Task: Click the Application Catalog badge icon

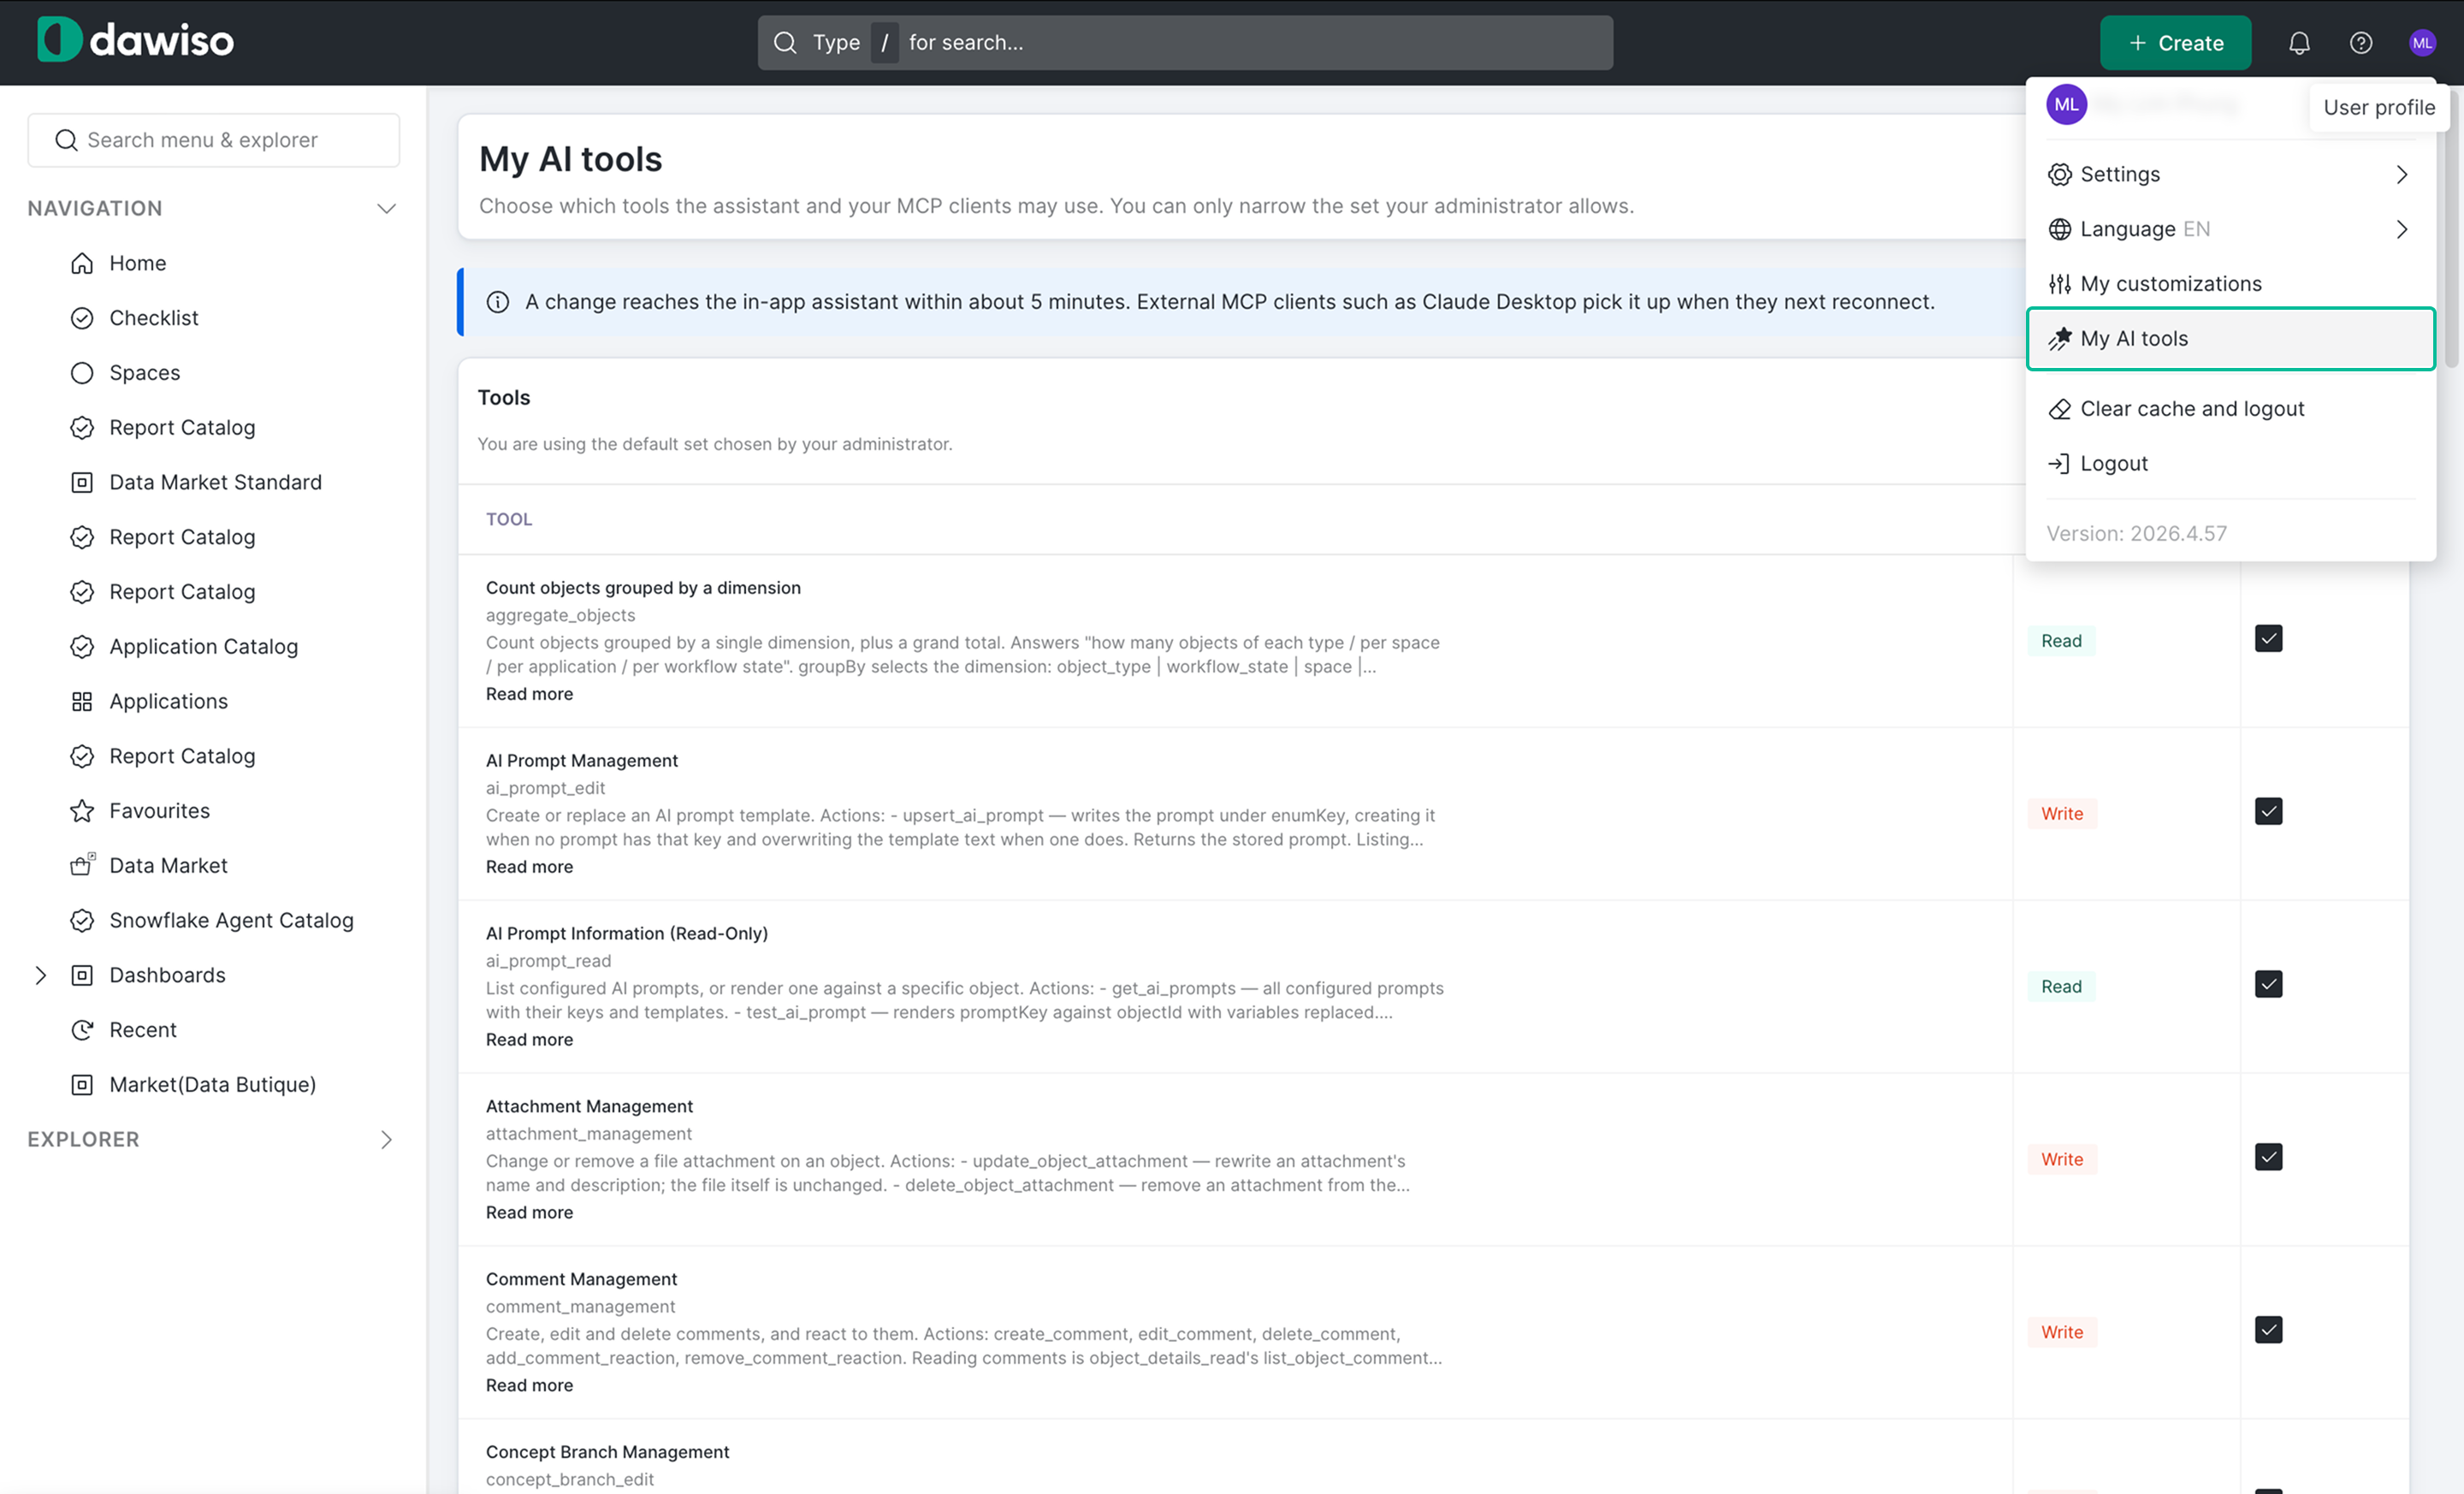Action: pyautogui.click(x=82, y=647)
